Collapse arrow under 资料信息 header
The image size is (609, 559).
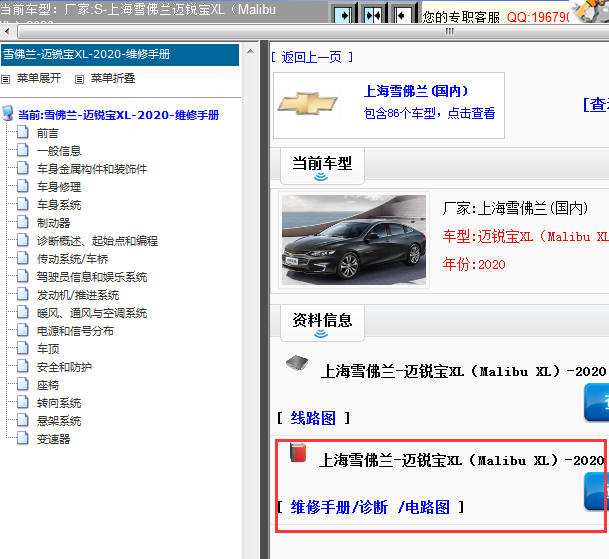coord(321,334)
